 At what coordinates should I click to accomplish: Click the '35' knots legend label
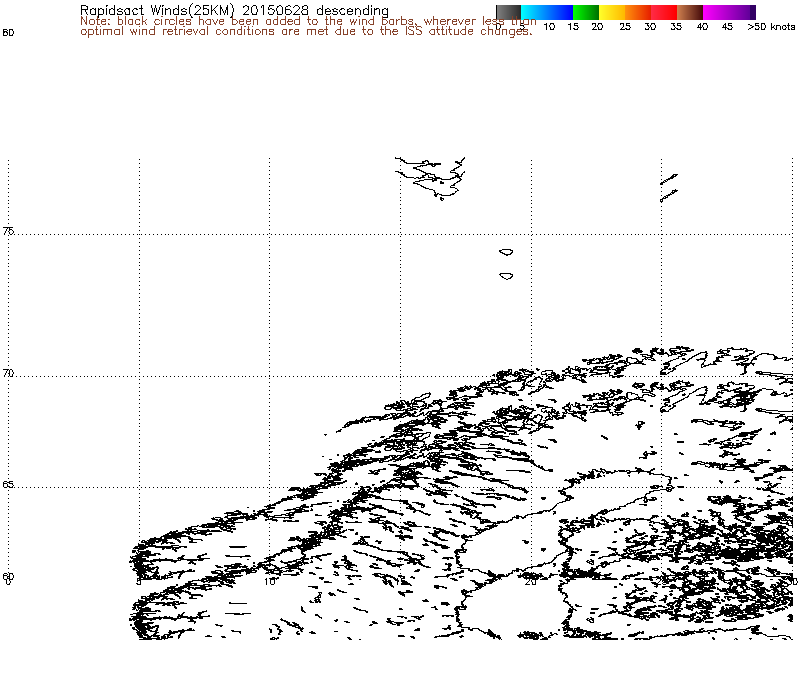tap(676, 27)
